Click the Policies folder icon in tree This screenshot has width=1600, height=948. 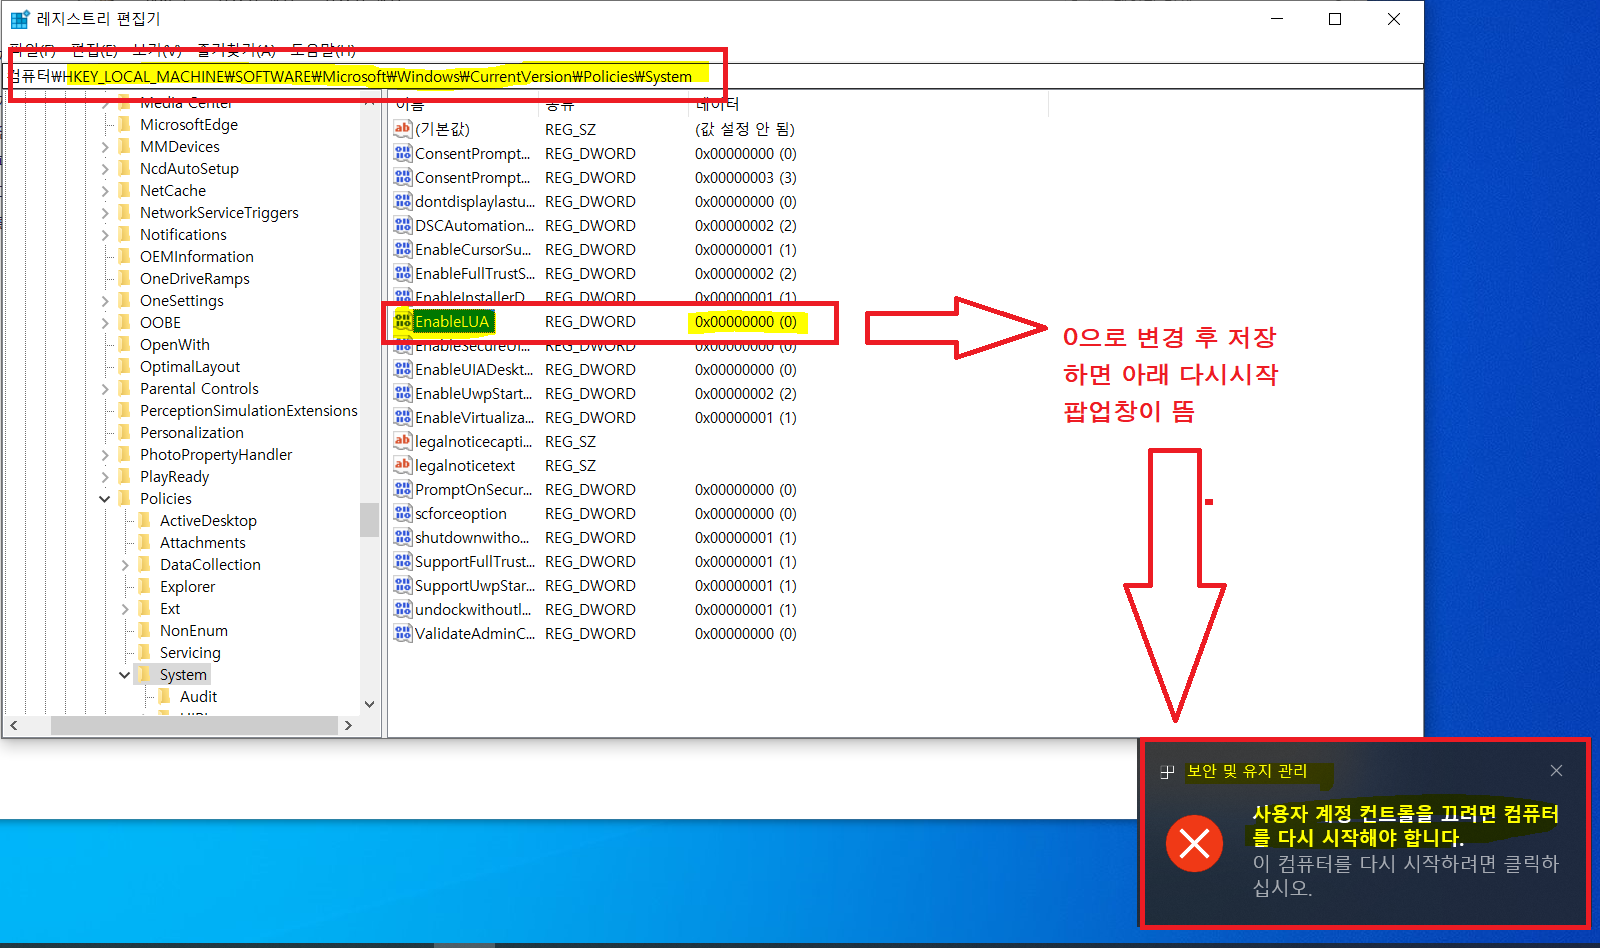(125, 498)
